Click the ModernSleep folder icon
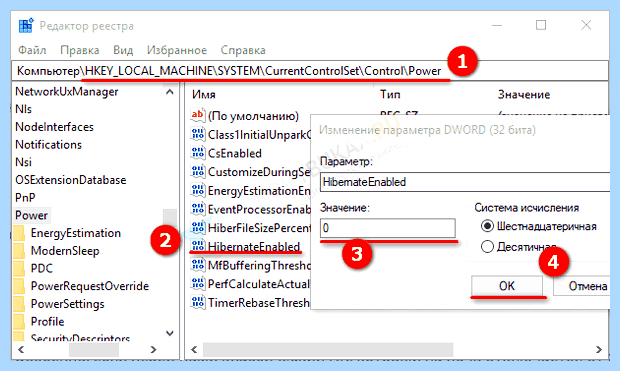 click(19, 251)
